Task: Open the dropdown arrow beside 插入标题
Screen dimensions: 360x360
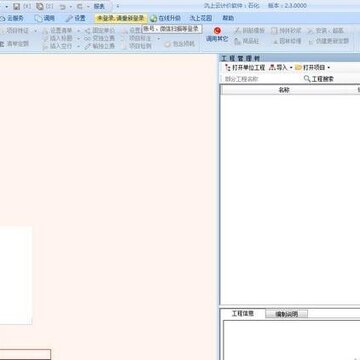Action: tap(79, 39)
